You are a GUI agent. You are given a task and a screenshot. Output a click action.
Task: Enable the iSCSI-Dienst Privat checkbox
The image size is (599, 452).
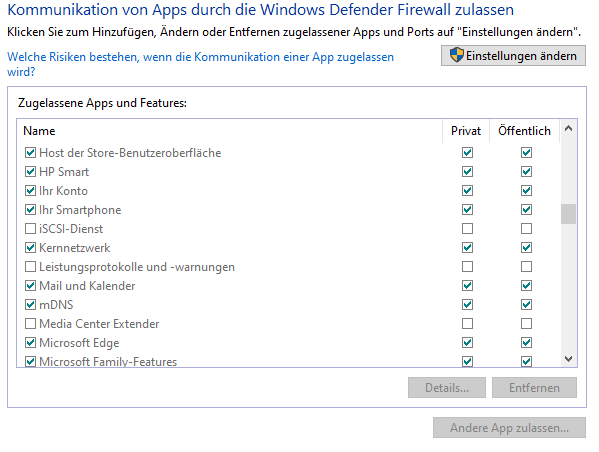(467, 228)
